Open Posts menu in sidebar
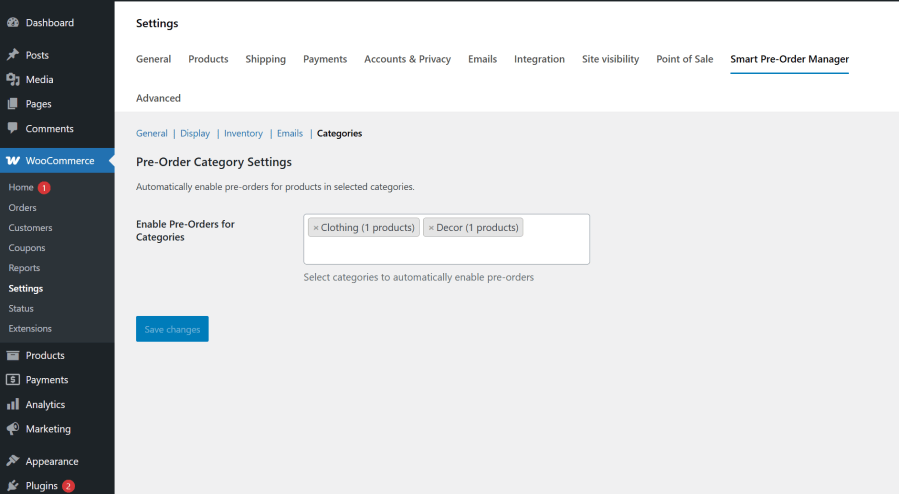 (37, 55)
